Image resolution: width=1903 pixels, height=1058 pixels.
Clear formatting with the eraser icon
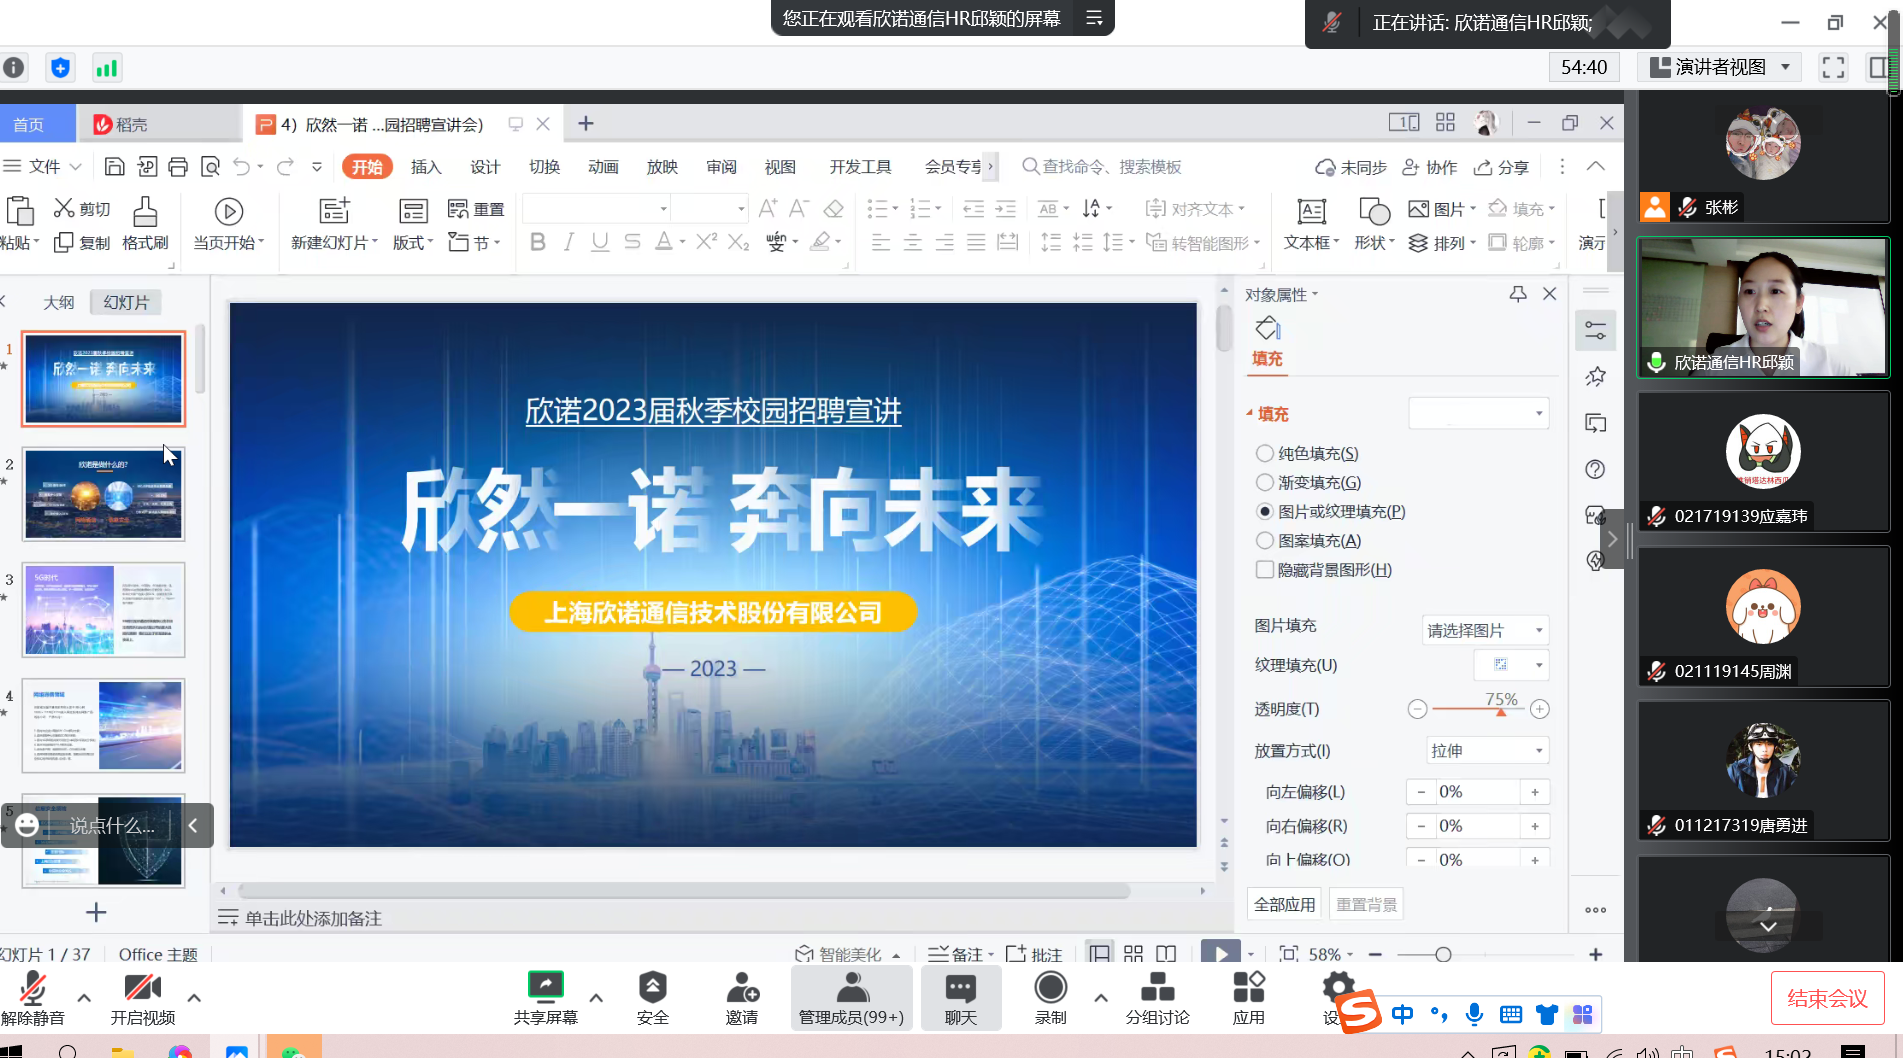tap(833, 208)
